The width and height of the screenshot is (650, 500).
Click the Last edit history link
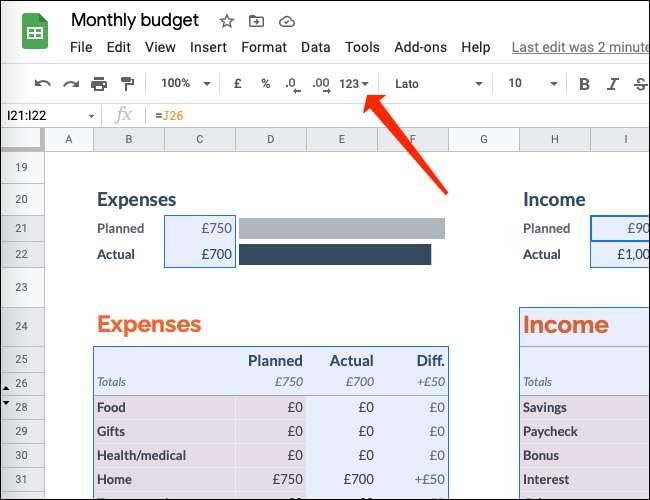point(579,47)
